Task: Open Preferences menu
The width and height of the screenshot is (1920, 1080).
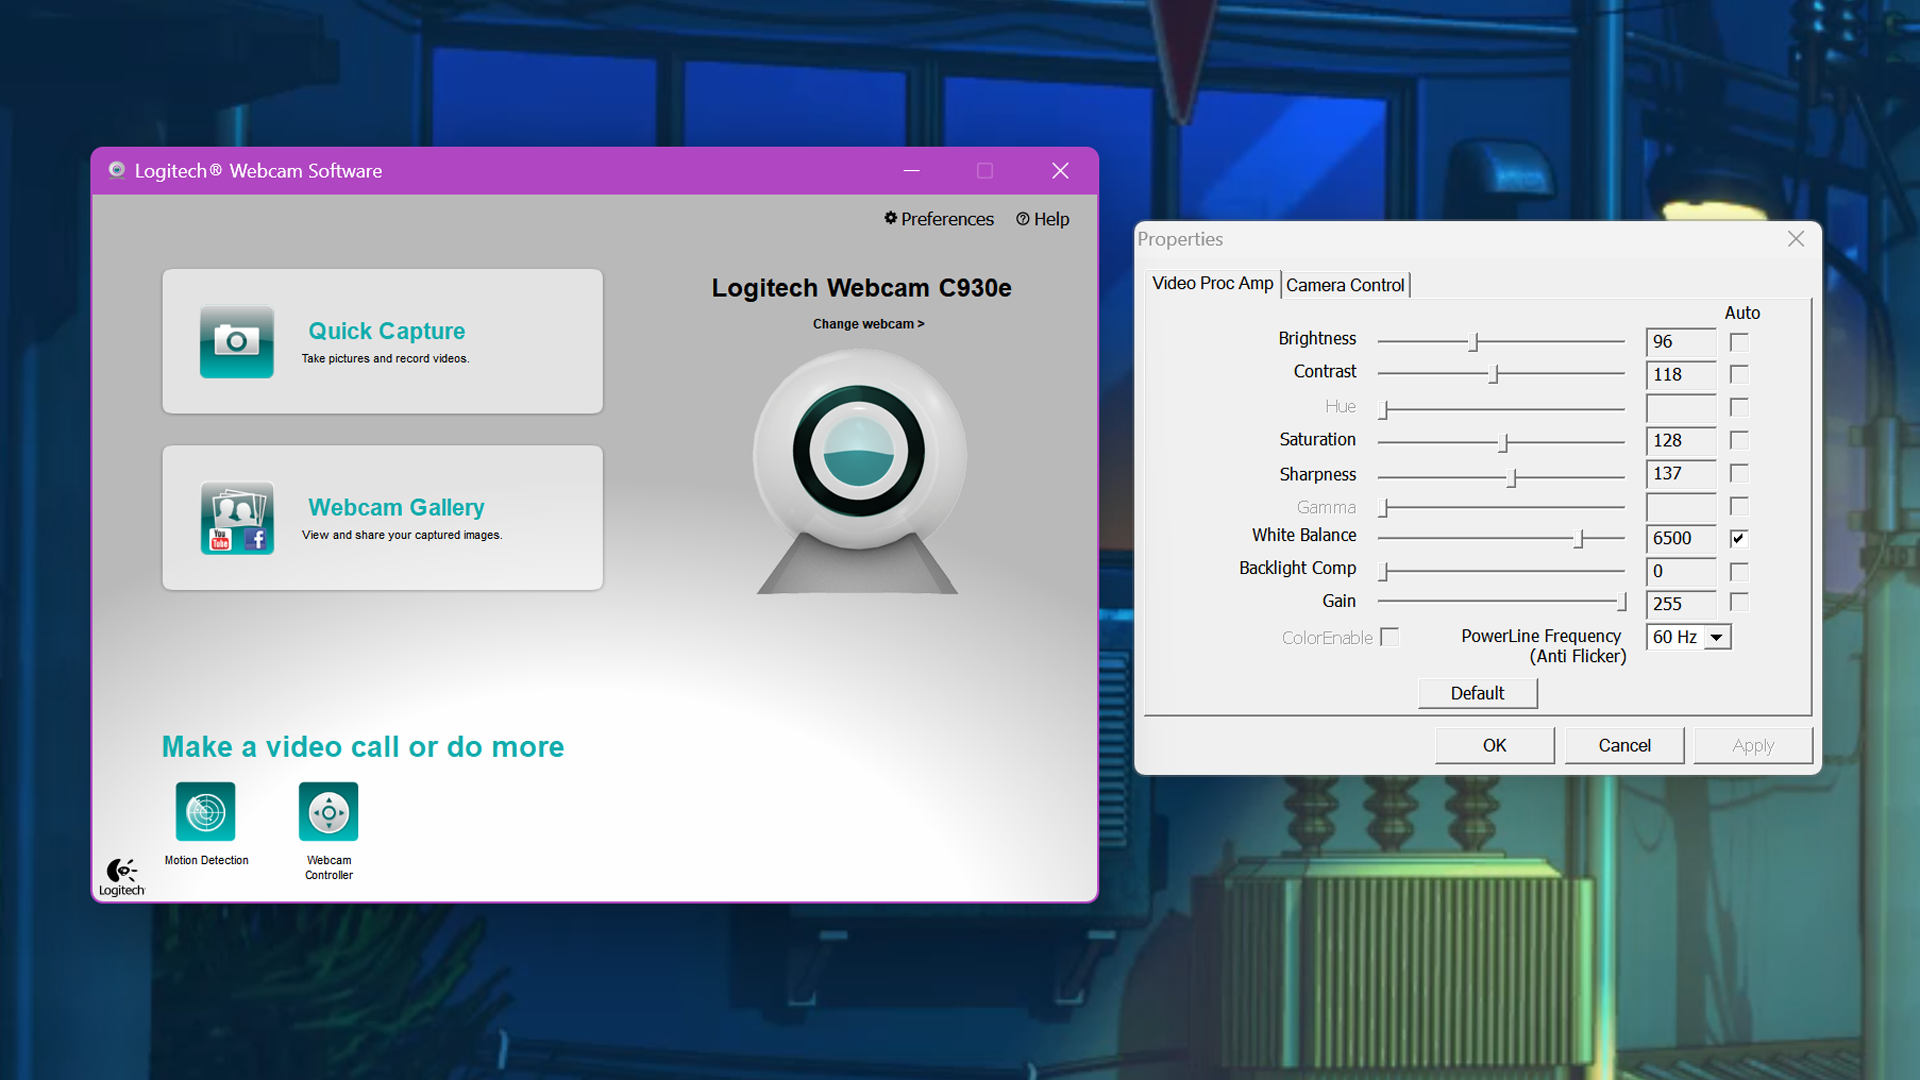Action: (939, 219)
